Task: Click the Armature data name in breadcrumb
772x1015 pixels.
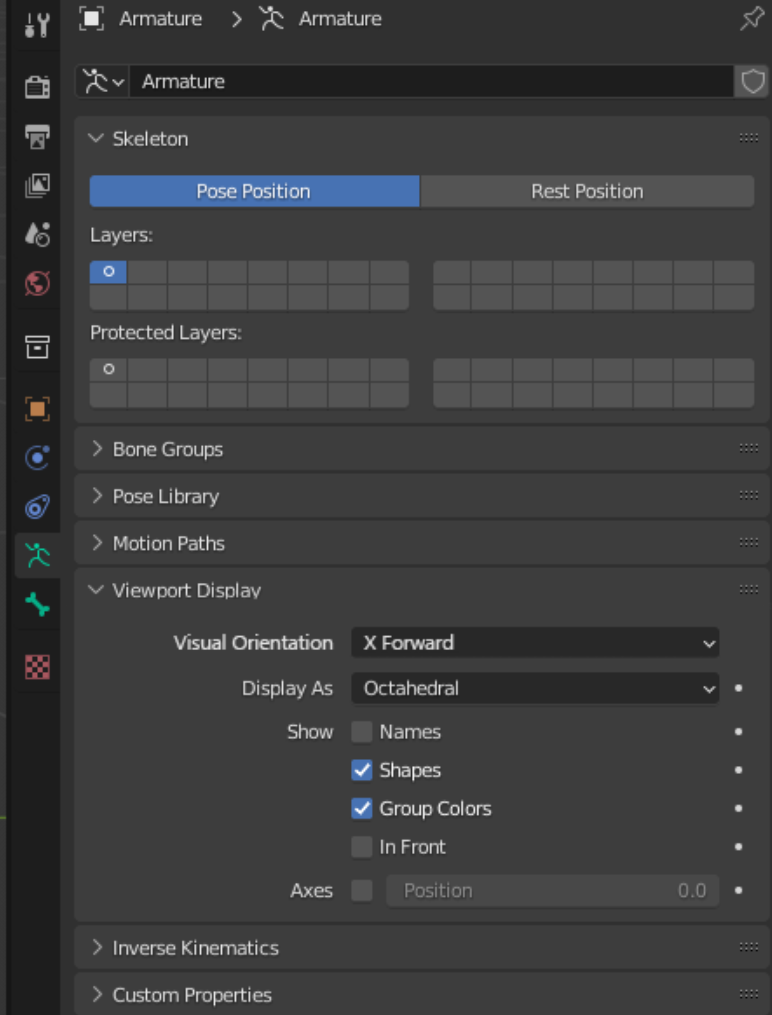Action: [x=340, y=19]
